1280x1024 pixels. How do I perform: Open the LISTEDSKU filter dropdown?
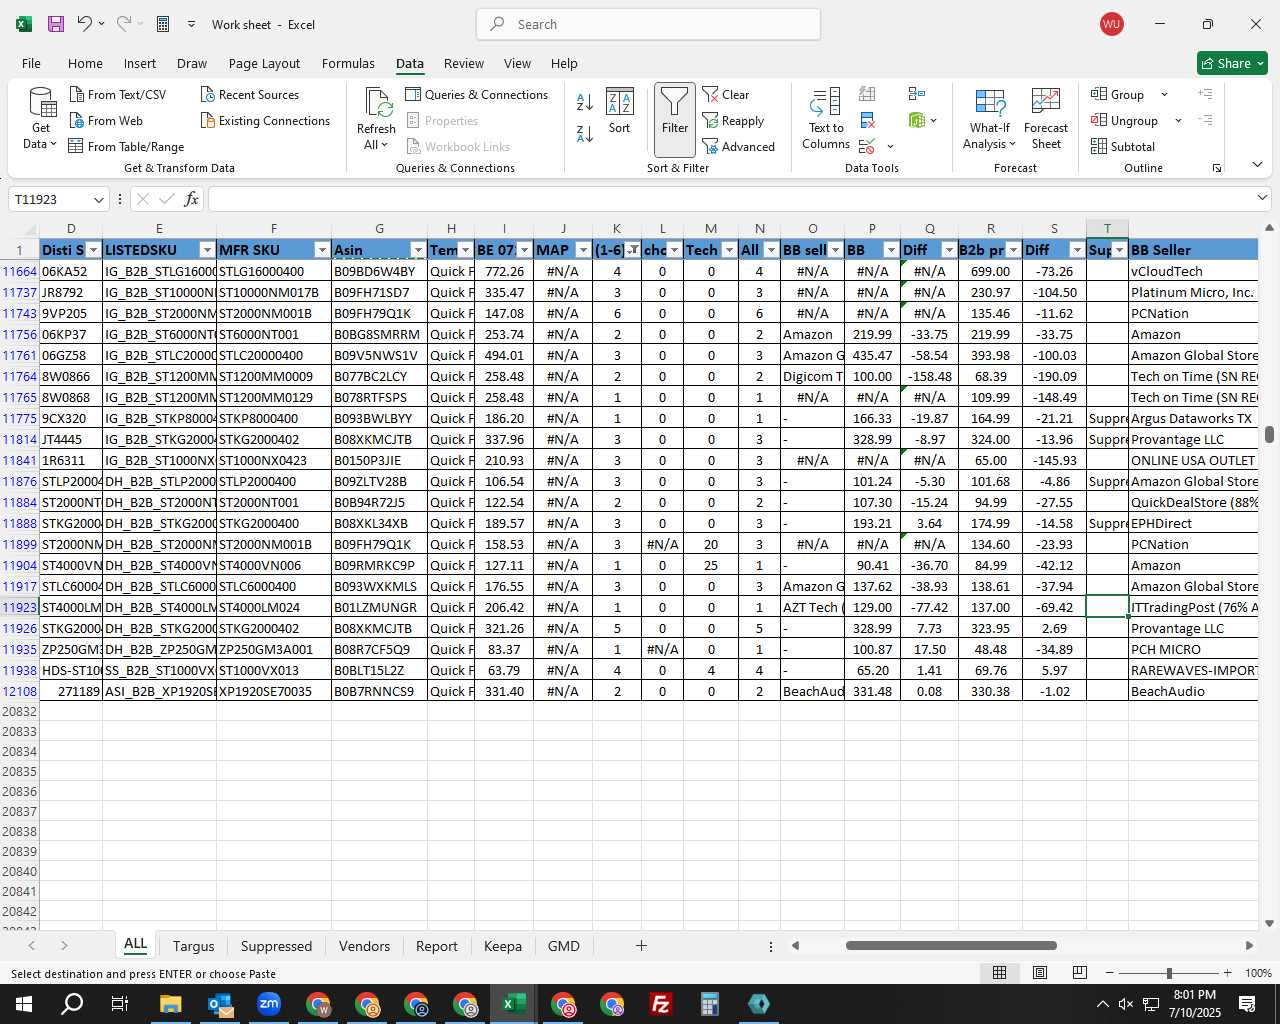pyautogui.click(x=207, y=250)
